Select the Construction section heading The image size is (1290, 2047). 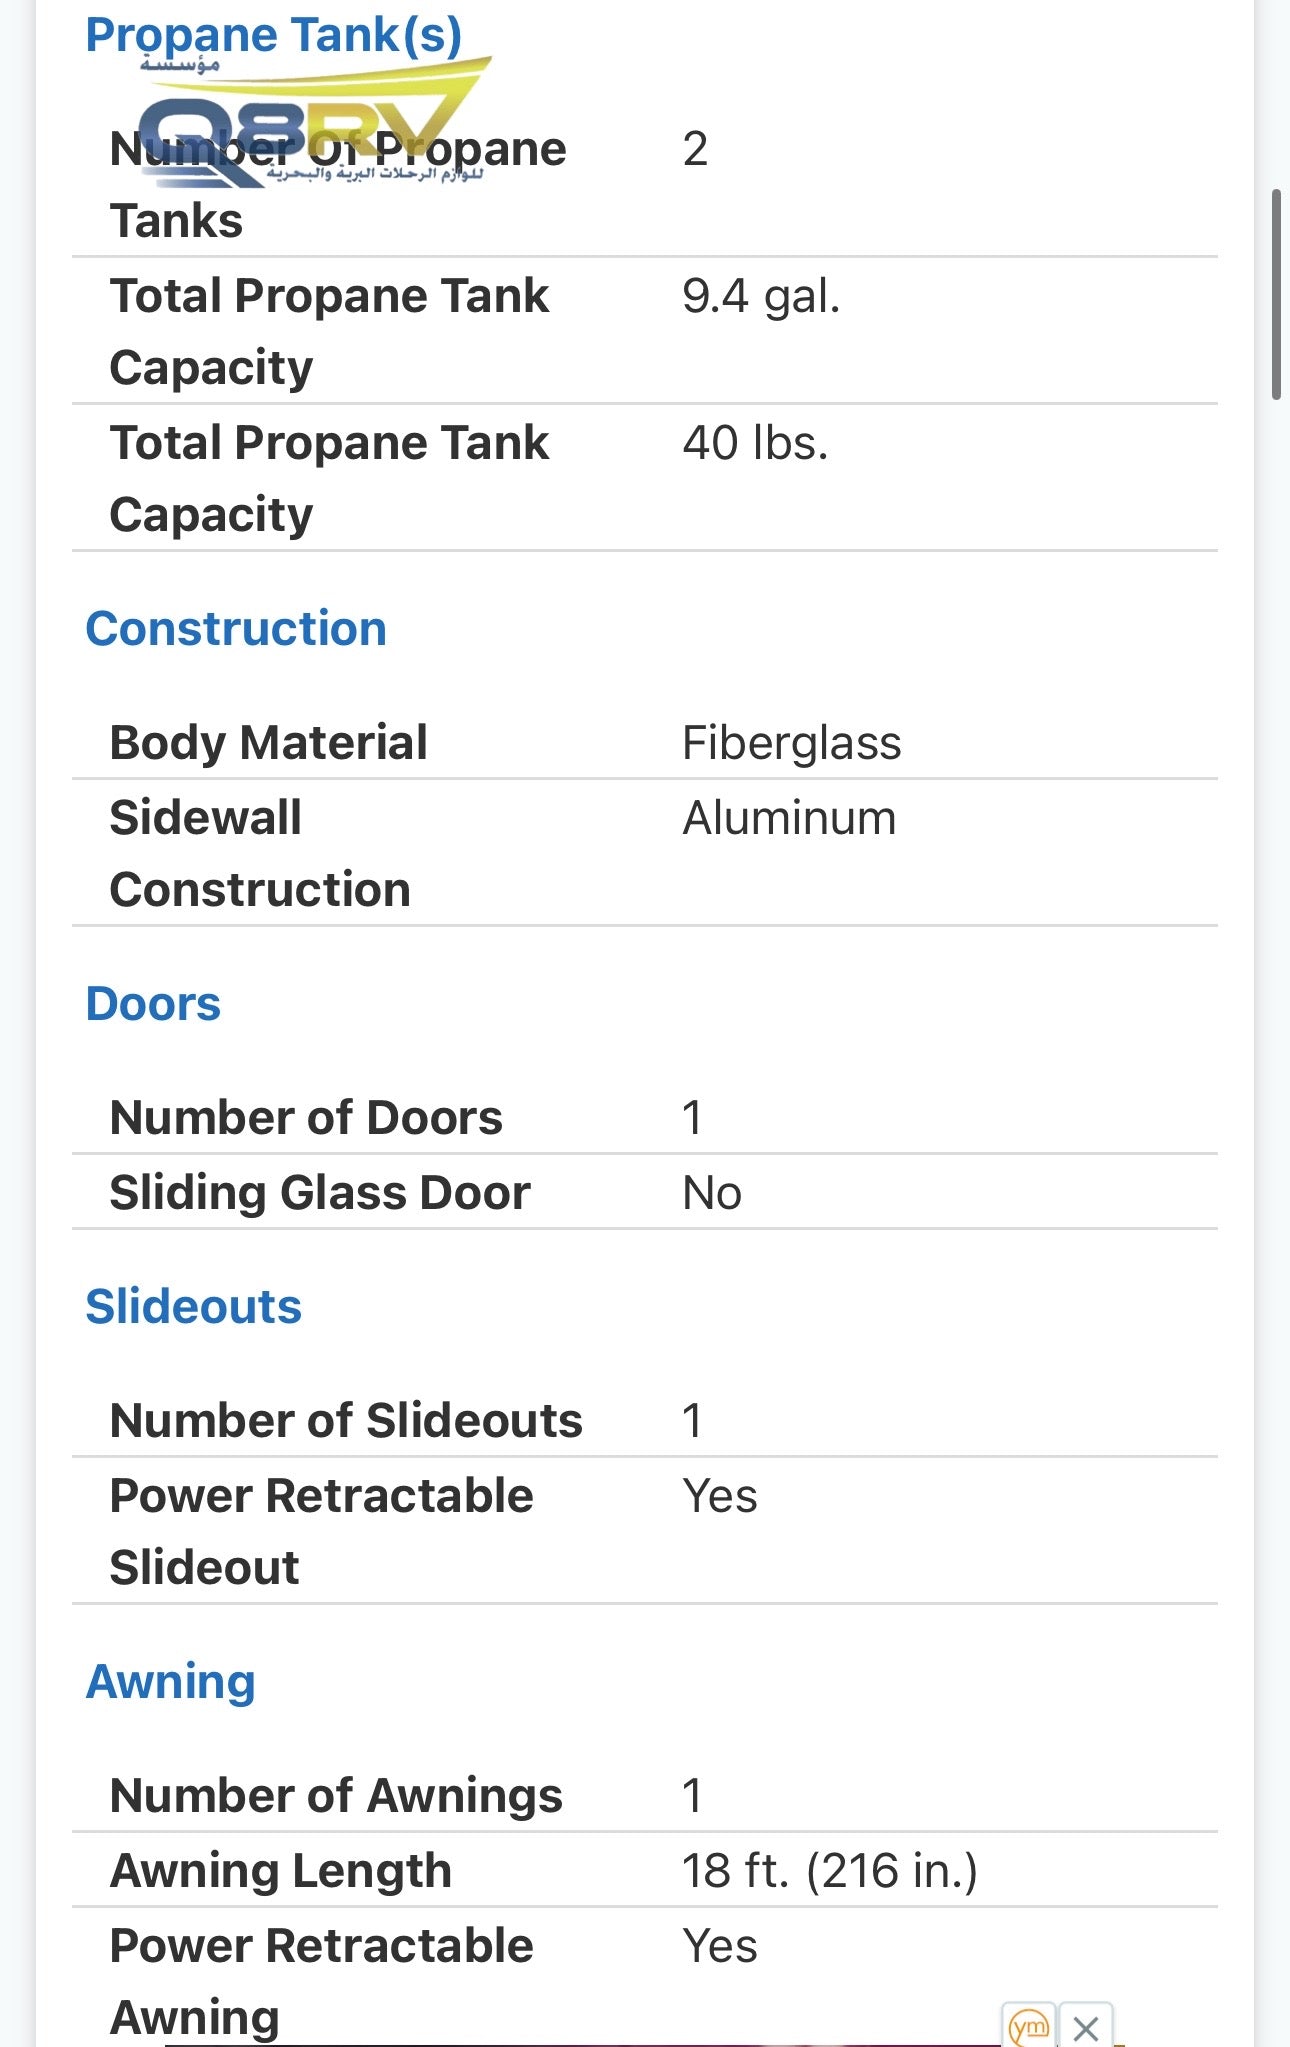click(x=236, y=629)
